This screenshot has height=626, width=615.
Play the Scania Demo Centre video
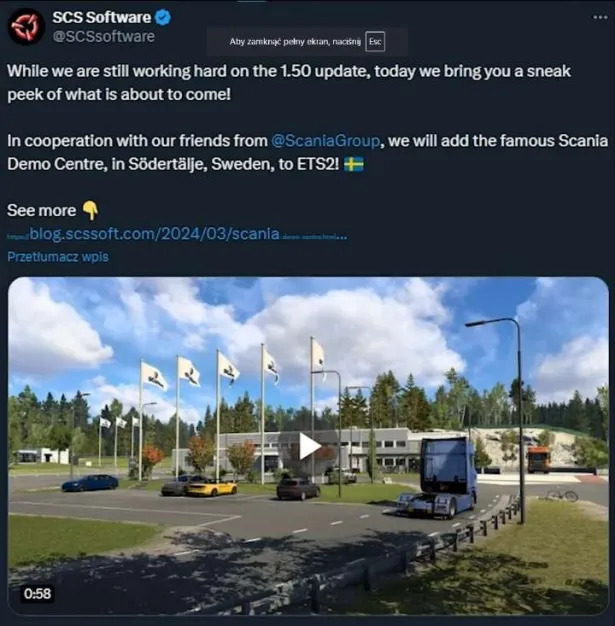click(309, 446)
